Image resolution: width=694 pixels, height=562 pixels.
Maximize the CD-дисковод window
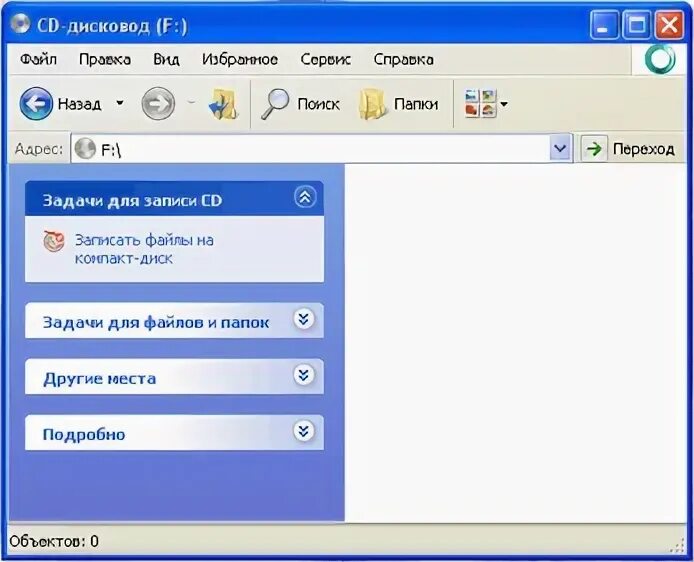[x=636, y=25]
